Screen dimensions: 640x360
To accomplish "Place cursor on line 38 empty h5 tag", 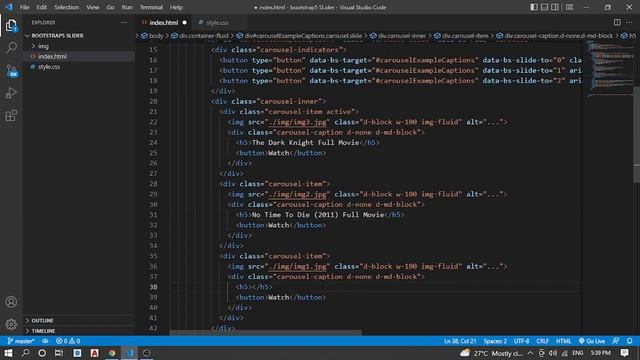I will [x=254, y=287].
